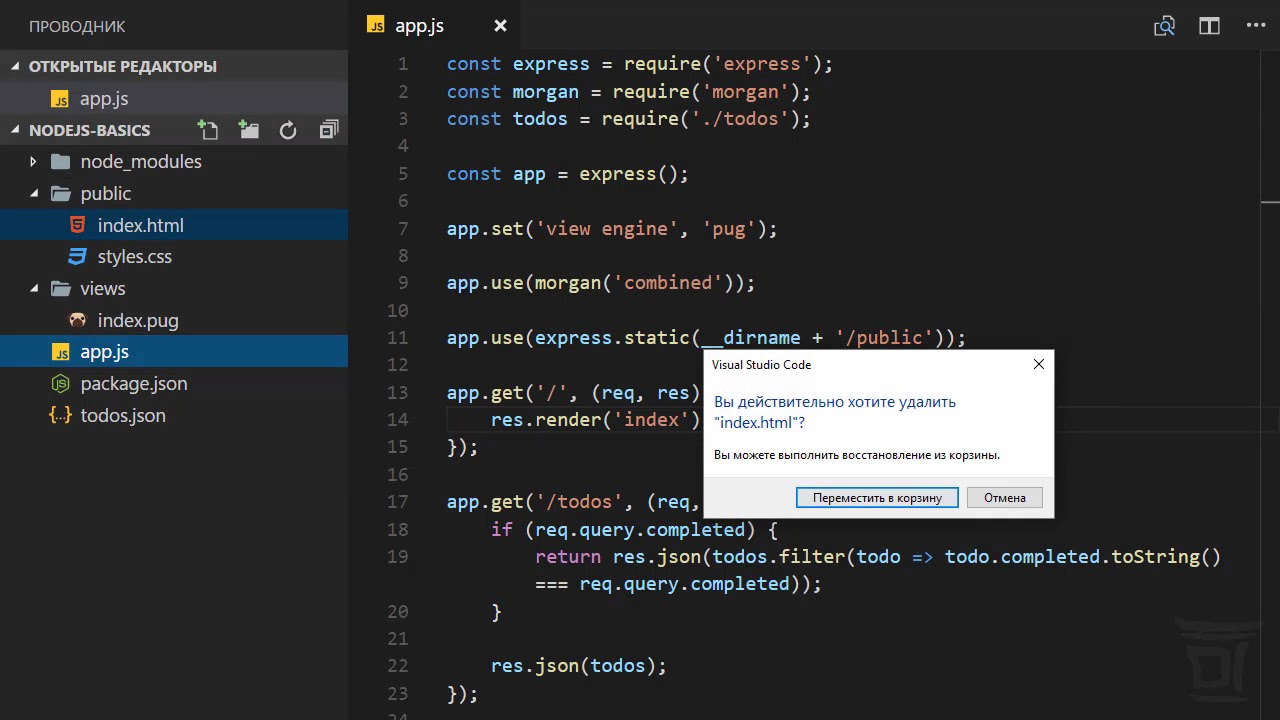Collapse all folders in explorer
The image size is (1280, 720).
coord(328,130)
